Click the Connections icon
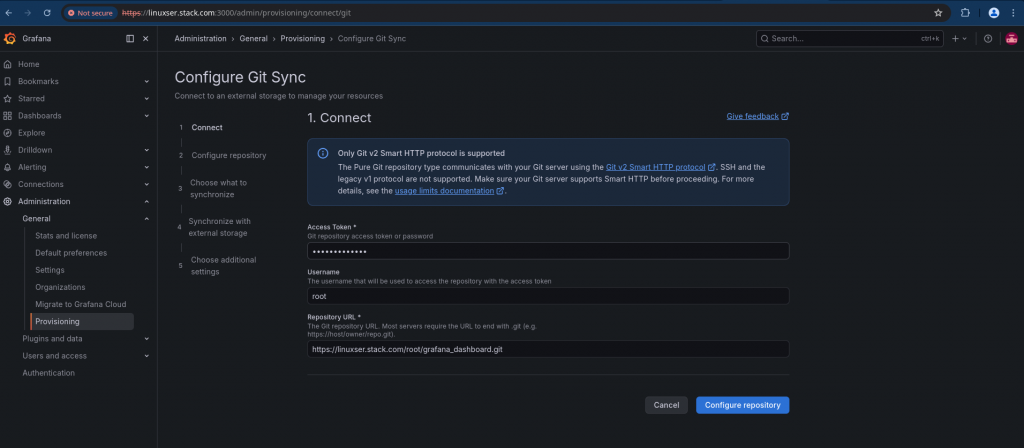This screenshot has width=1024, height=448. pyautogui.click(x=8, y=184)
